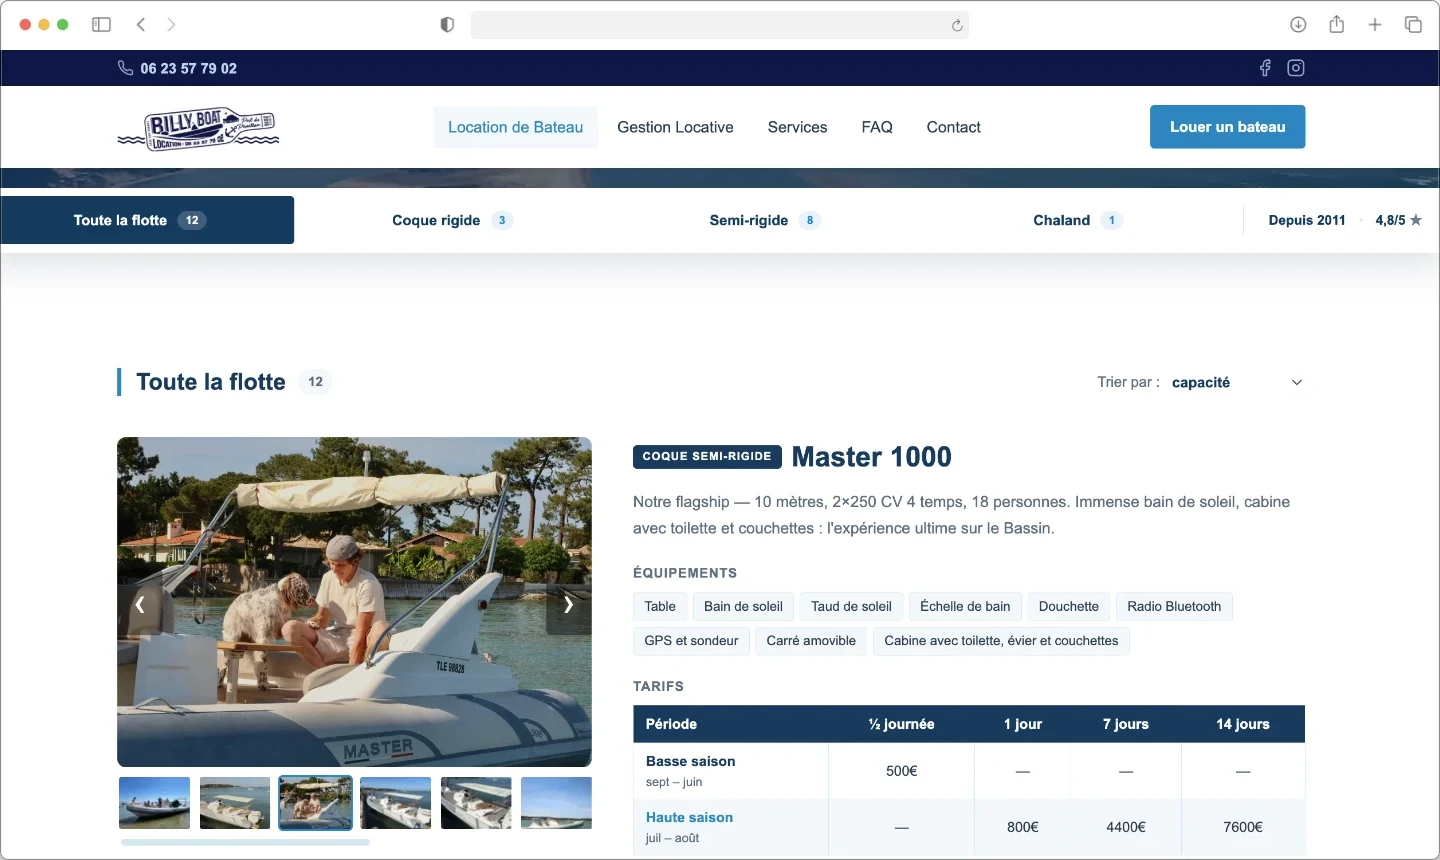Click the phone icon in the top bar

tap(125, 68)
